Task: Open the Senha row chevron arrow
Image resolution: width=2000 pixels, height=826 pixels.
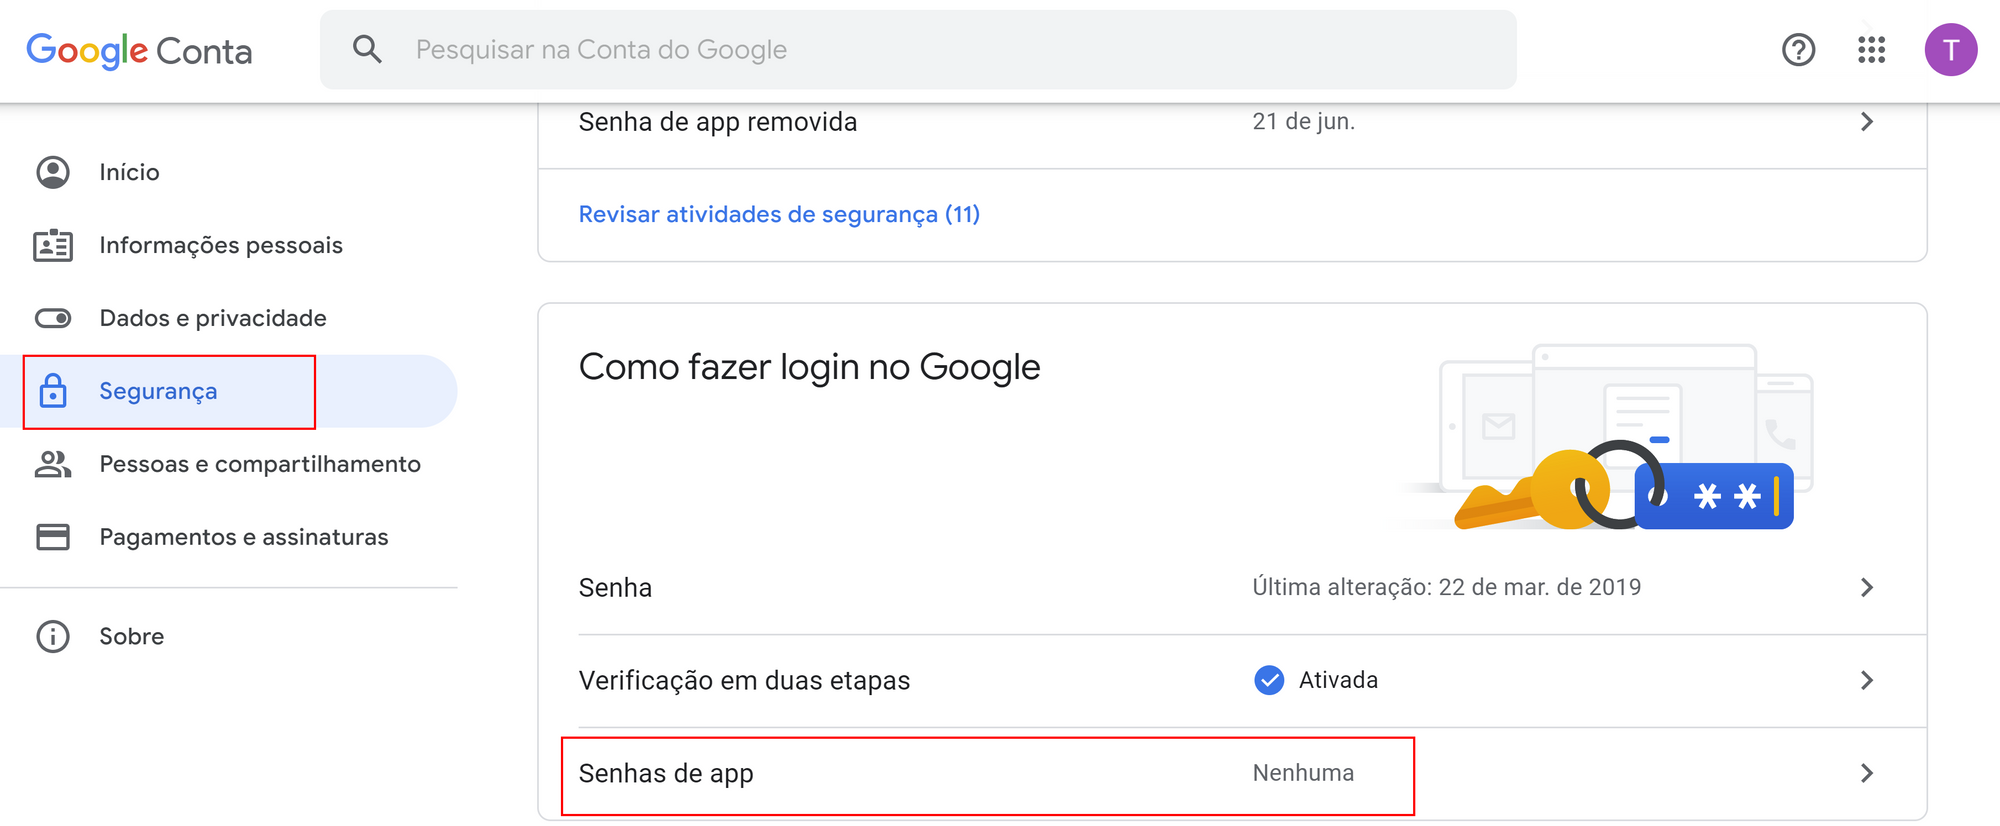Action: coord(1866,587)
